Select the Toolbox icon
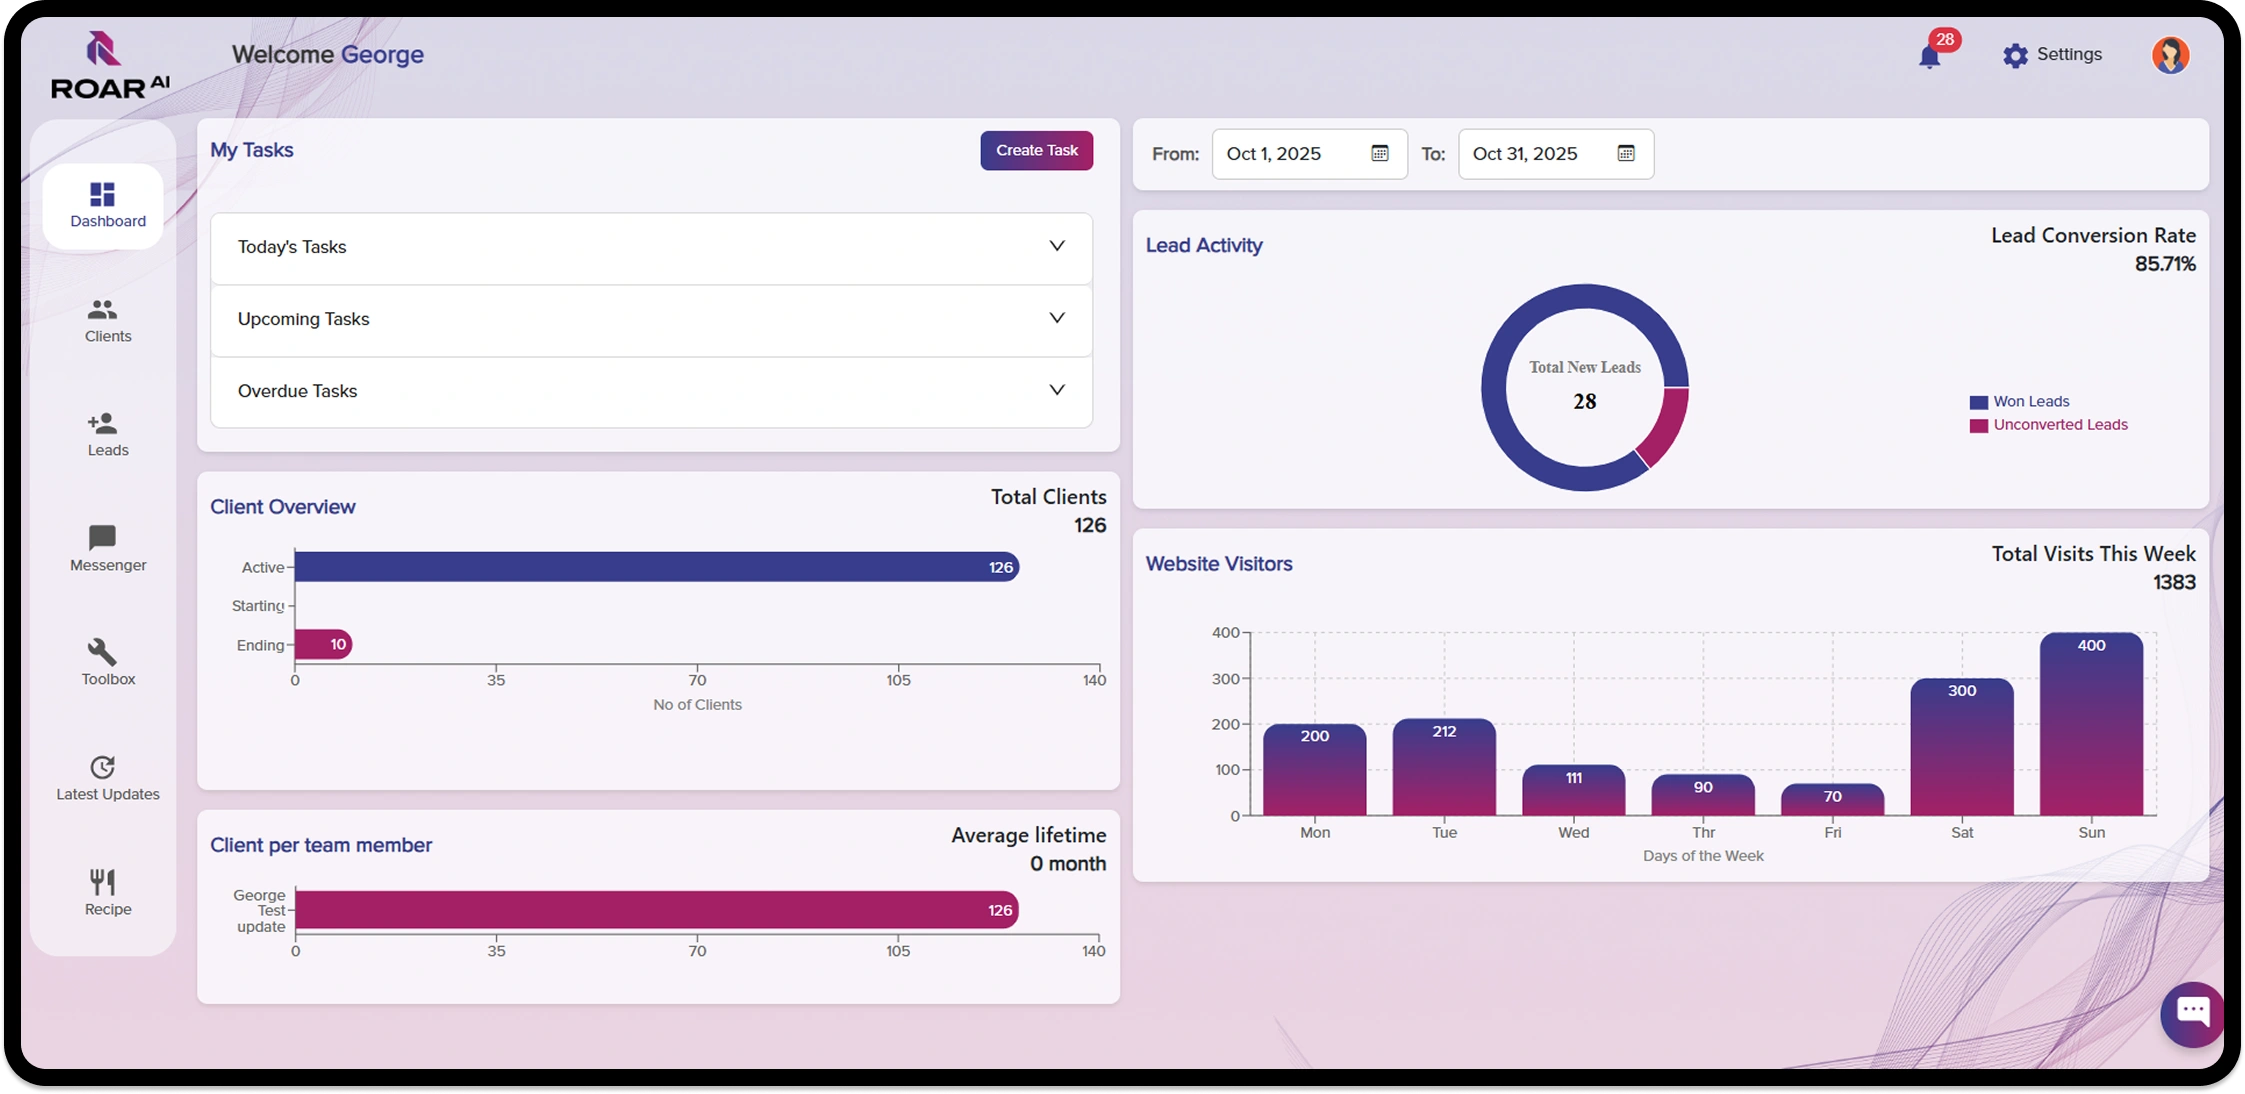 tap(106, 663)
